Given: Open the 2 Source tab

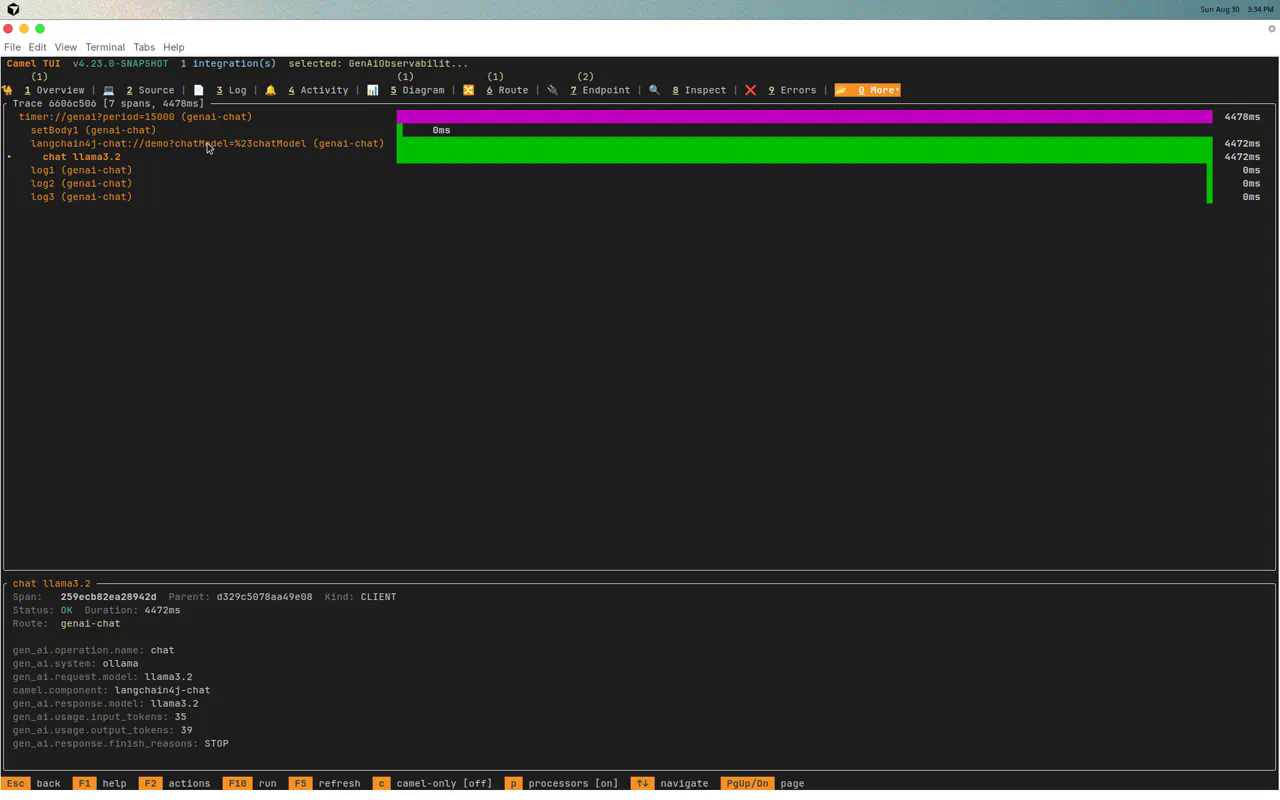Looking at the screenshot, I should (x=150, y=90).
